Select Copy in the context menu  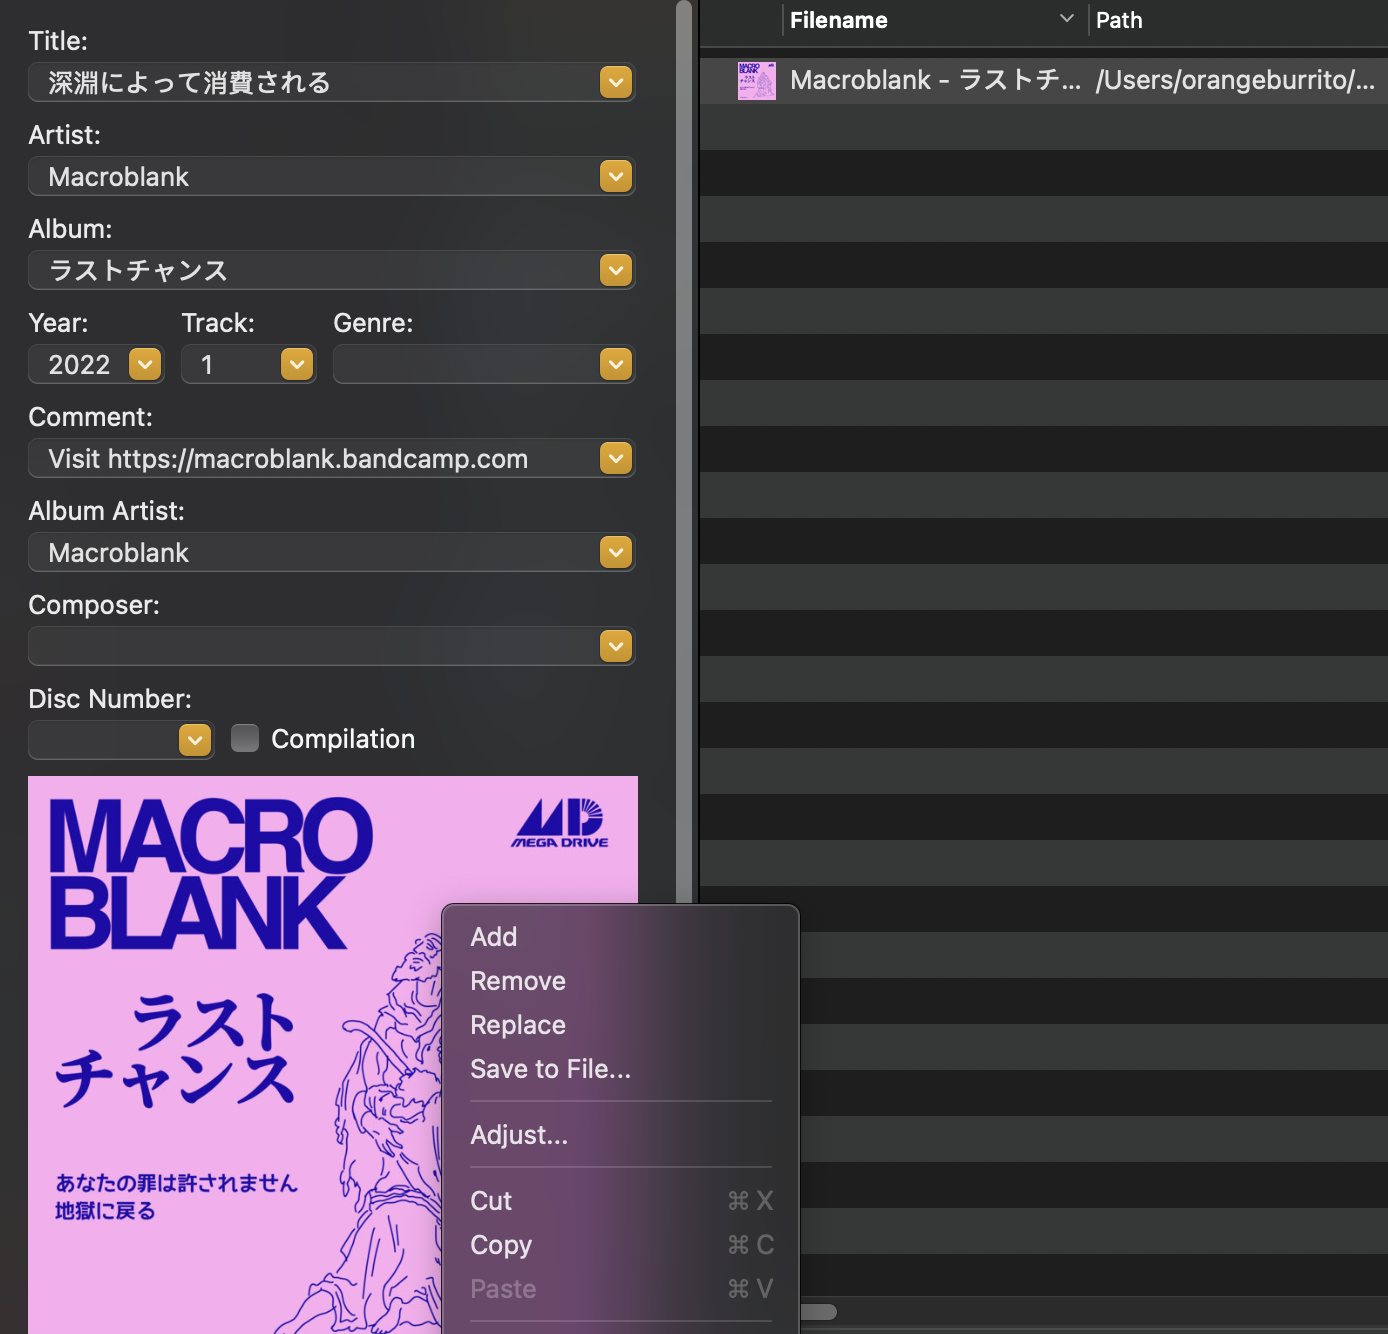coord(501,1245)
